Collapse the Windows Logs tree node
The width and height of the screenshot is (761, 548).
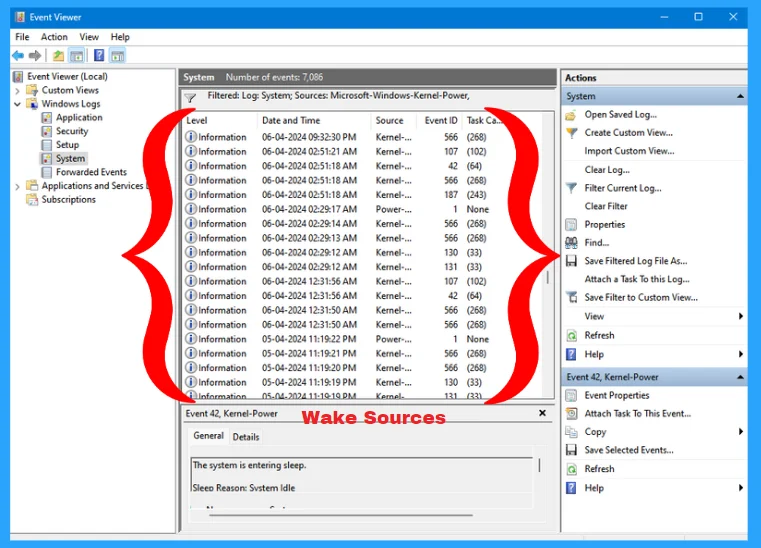tap(17, 104)
